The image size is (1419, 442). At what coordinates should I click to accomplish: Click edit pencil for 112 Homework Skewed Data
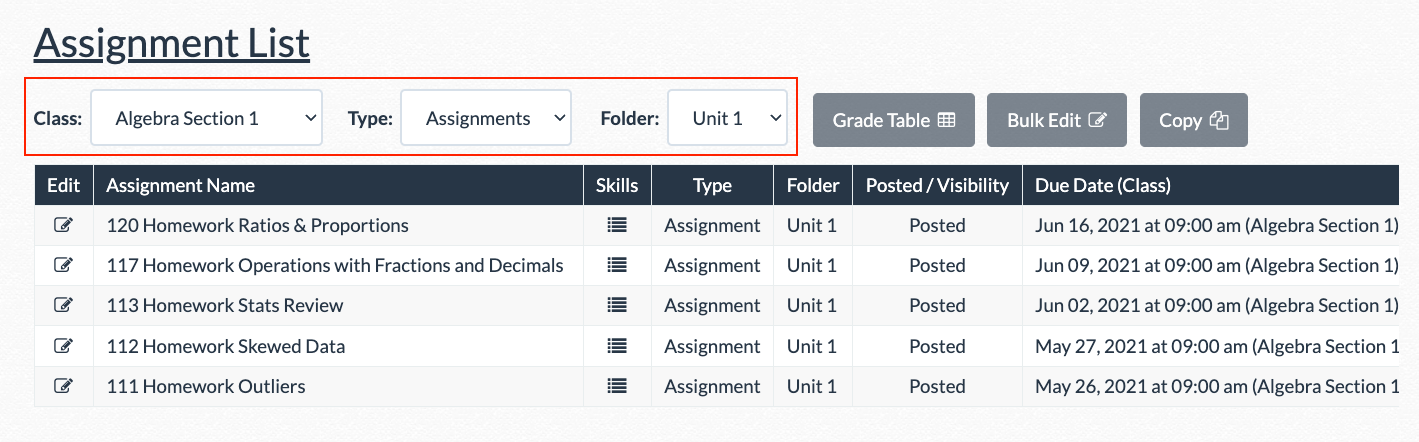[x=63, y=346]
